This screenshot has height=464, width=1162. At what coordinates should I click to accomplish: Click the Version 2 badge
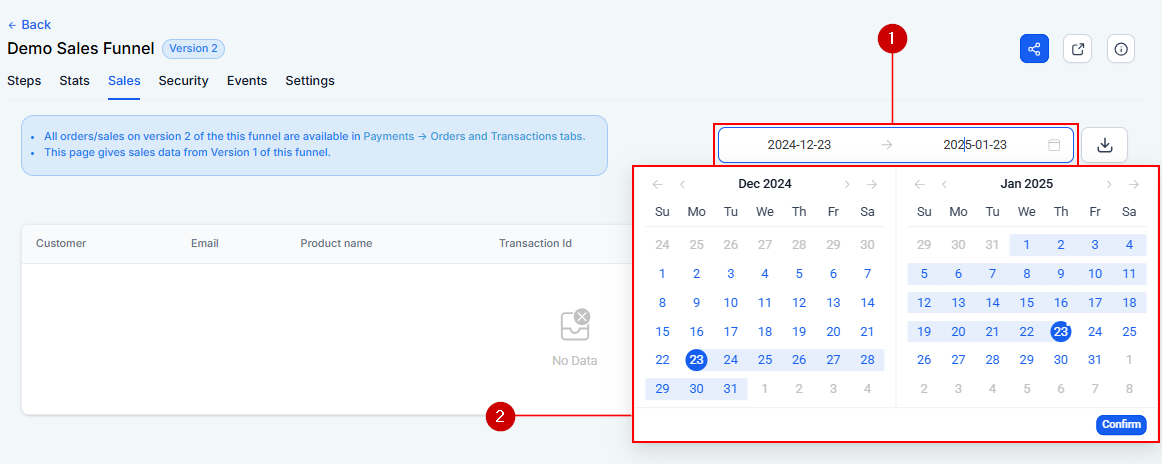coord(193,49)
